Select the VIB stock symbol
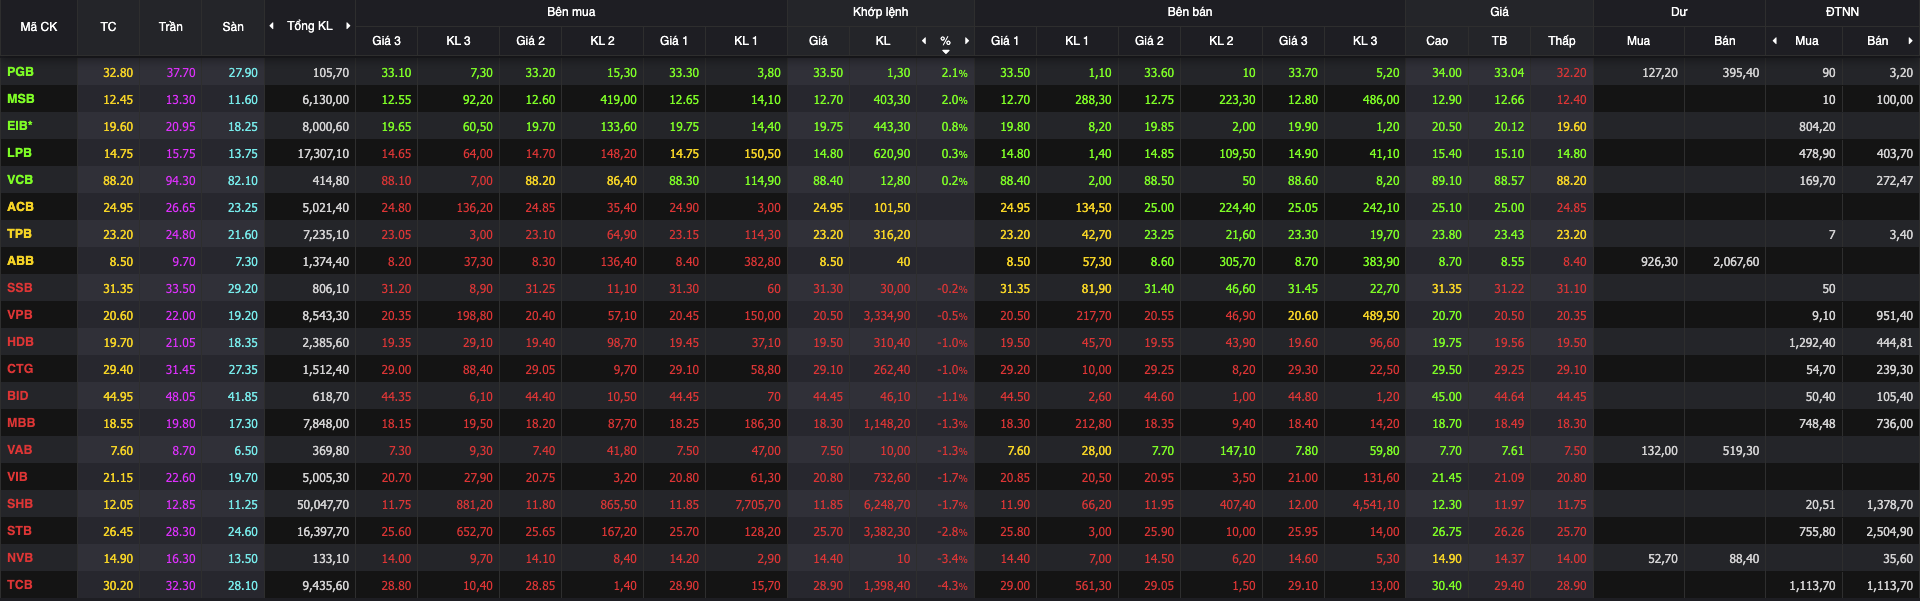 click(17, 477)
